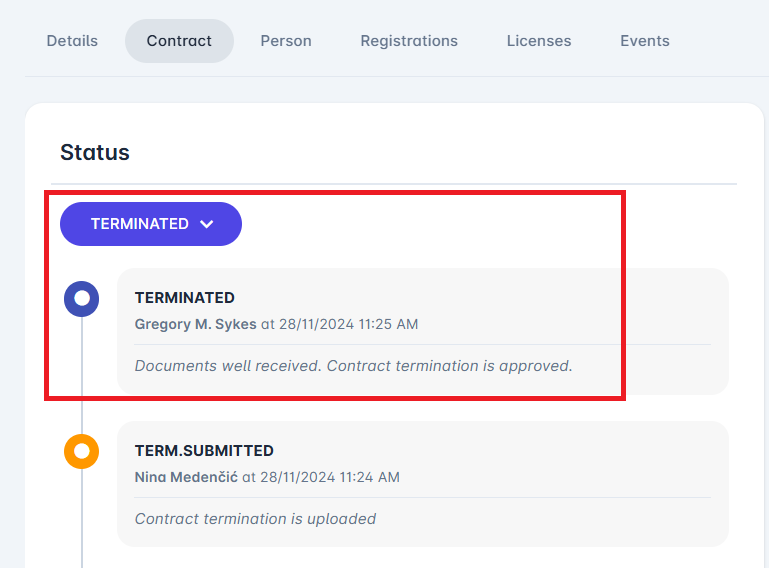Click the "Contract termination is uploaded" note

tap(255, 519)
